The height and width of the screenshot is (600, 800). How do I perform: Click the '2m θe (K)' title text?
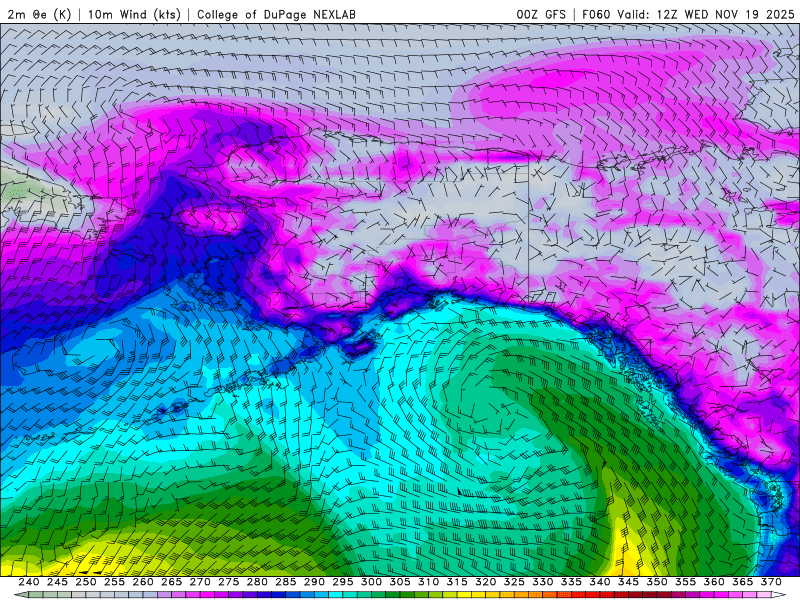(x=39, y=14)
